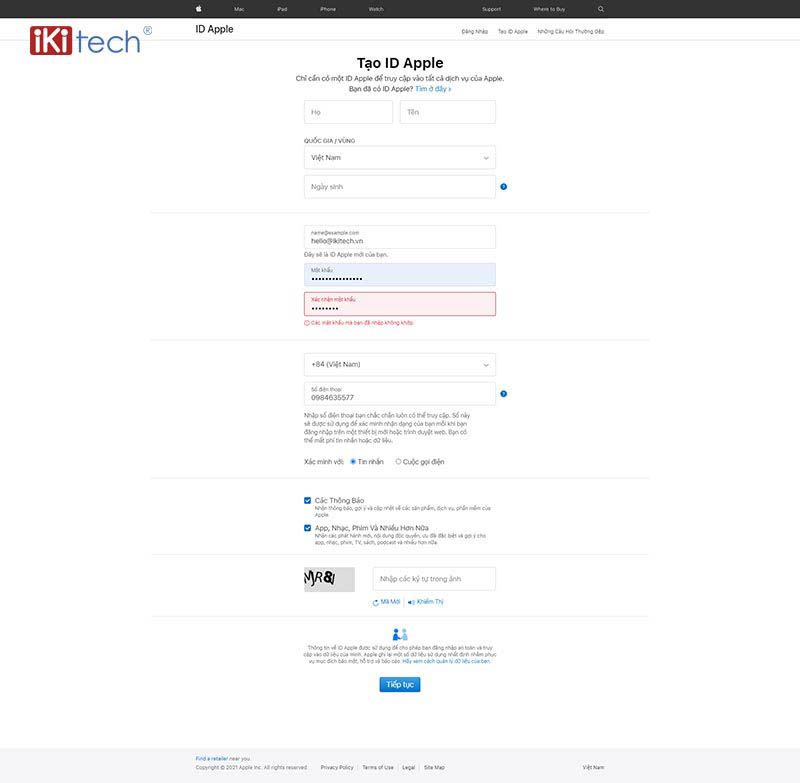Request a new code via Mã Mới

pos(386,602)
